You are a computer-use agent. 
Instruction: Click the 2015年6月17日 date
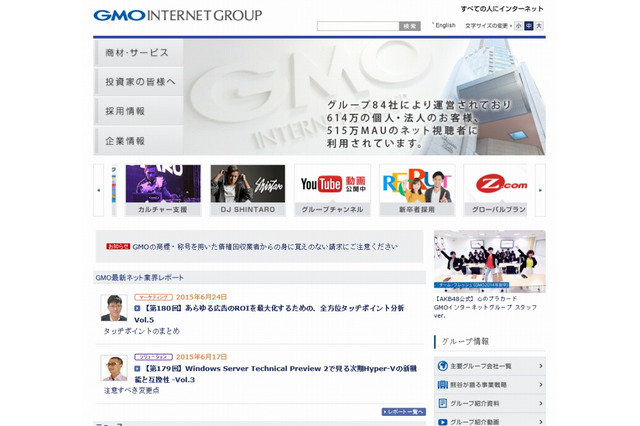201,357
